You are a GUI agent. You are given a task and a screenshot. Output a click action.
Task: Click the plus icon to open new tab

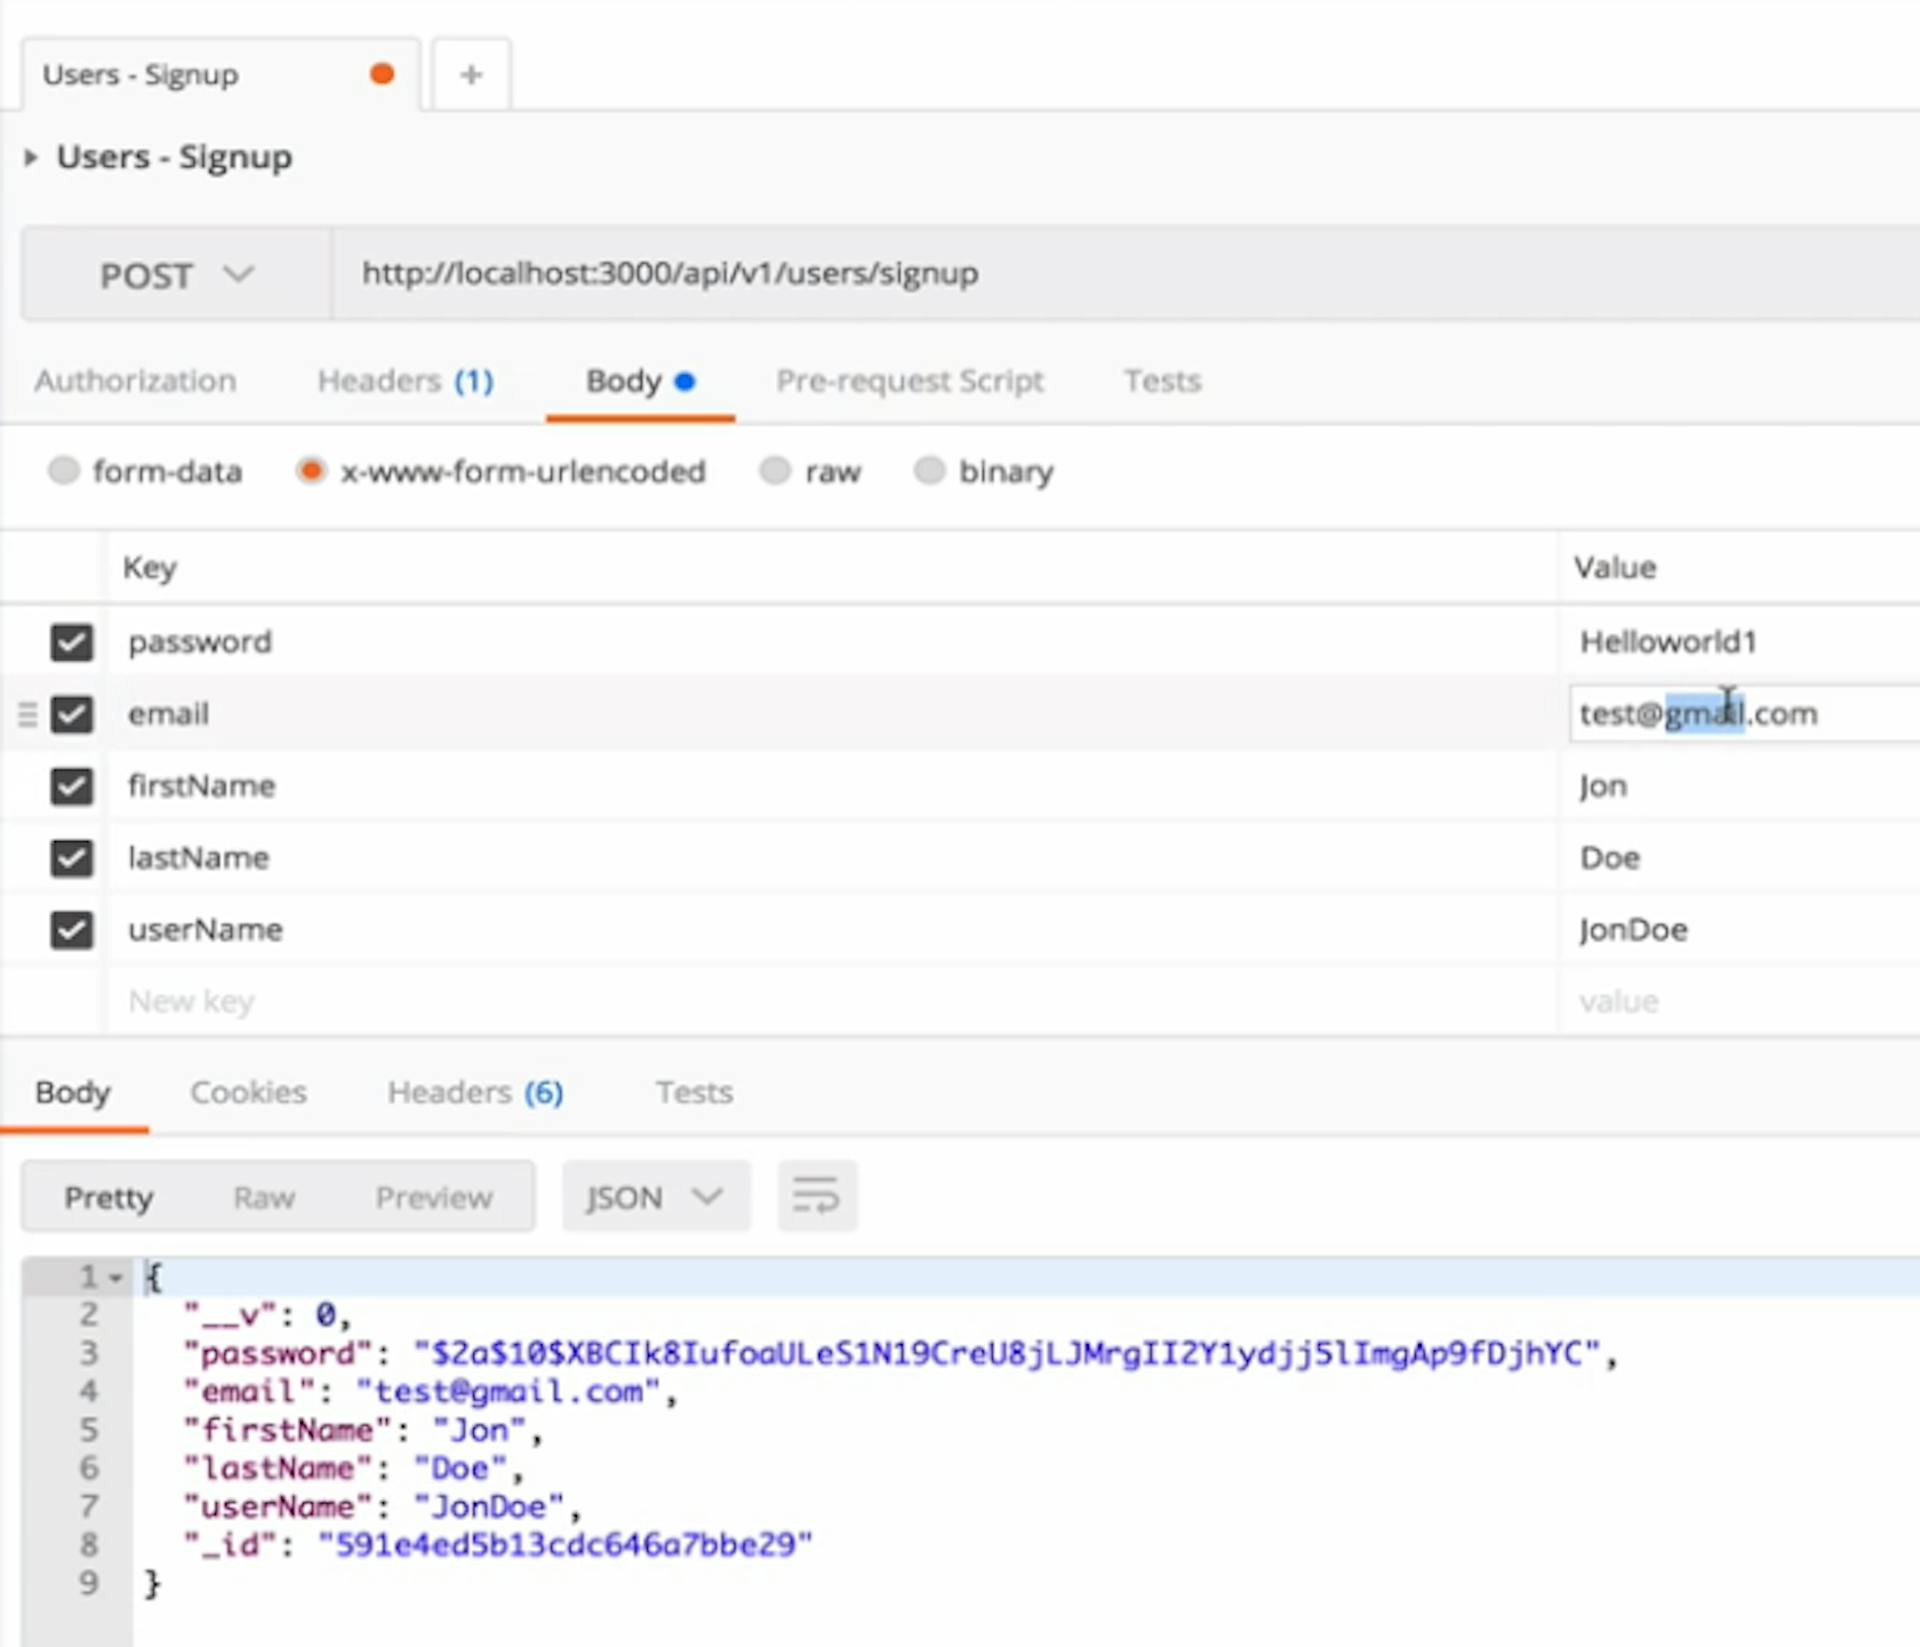point(471,74)
